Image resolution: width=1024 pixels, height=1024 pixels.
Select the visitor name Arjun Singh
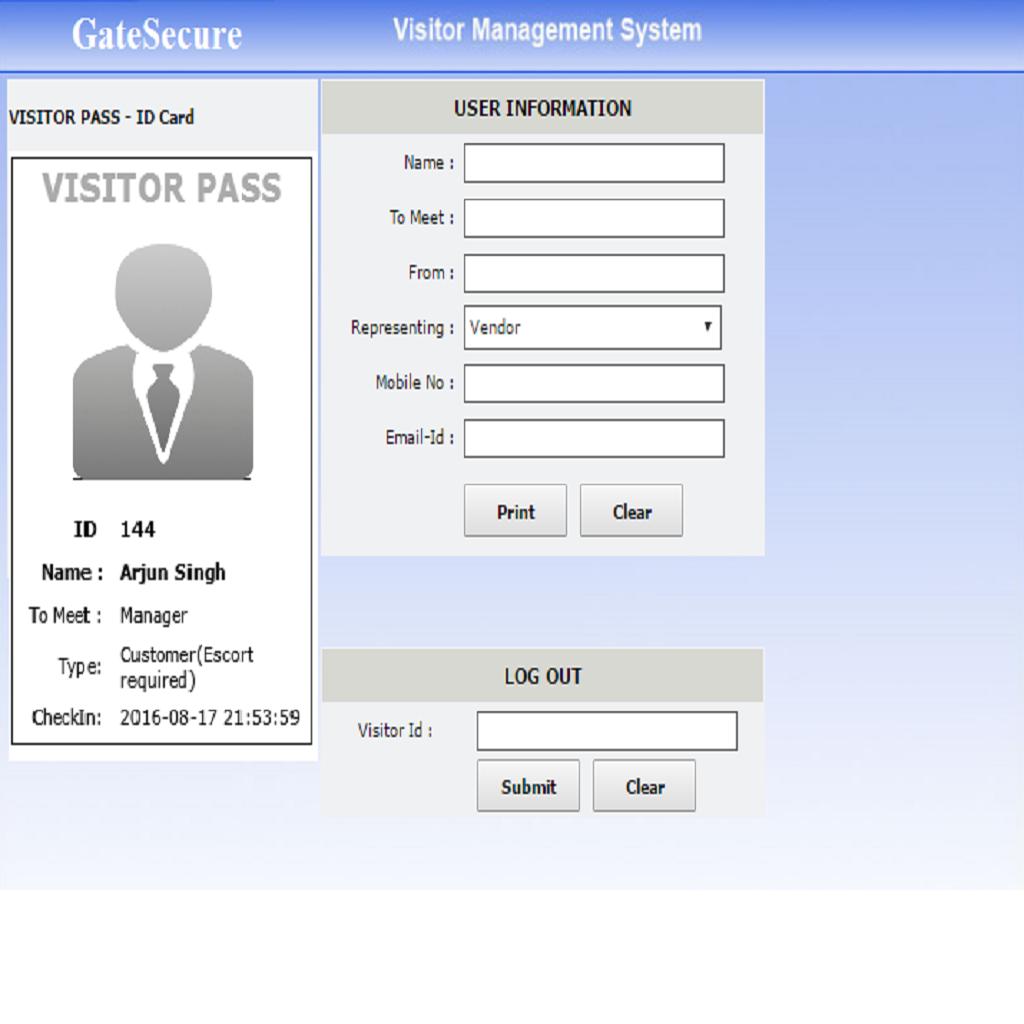pos(173,573)
